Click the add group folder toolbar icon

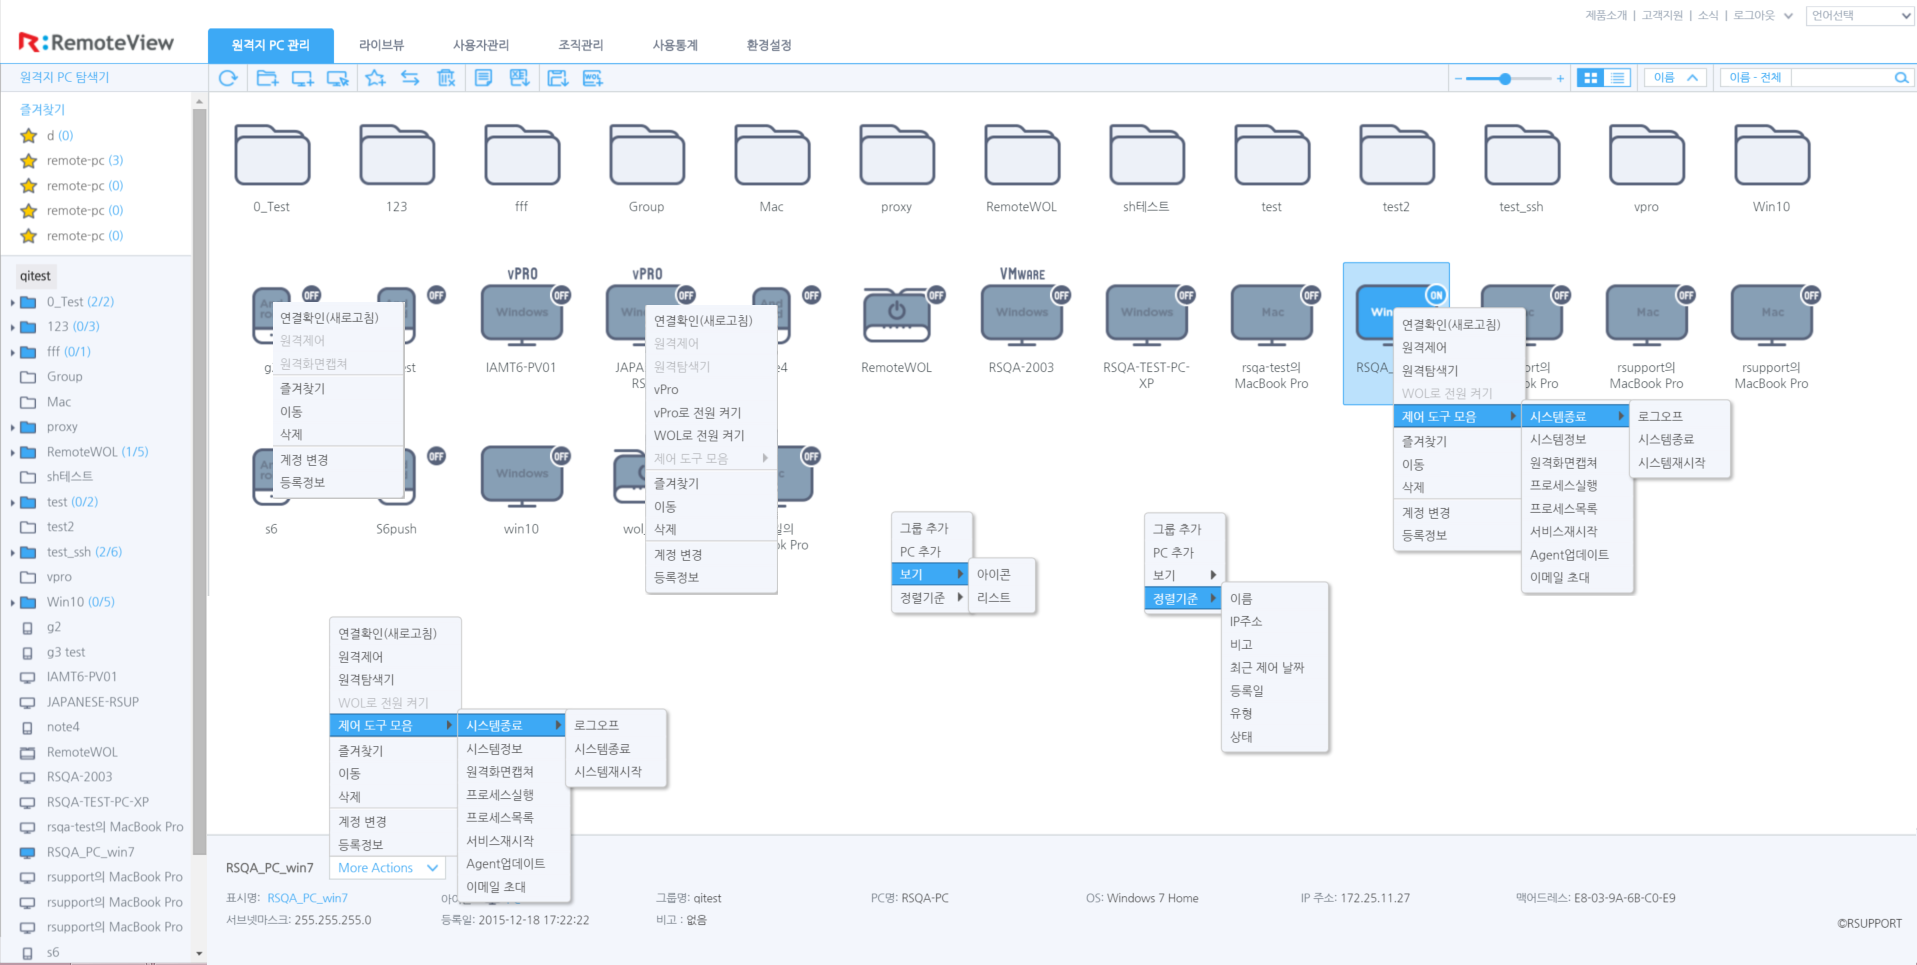coord(267,78)
